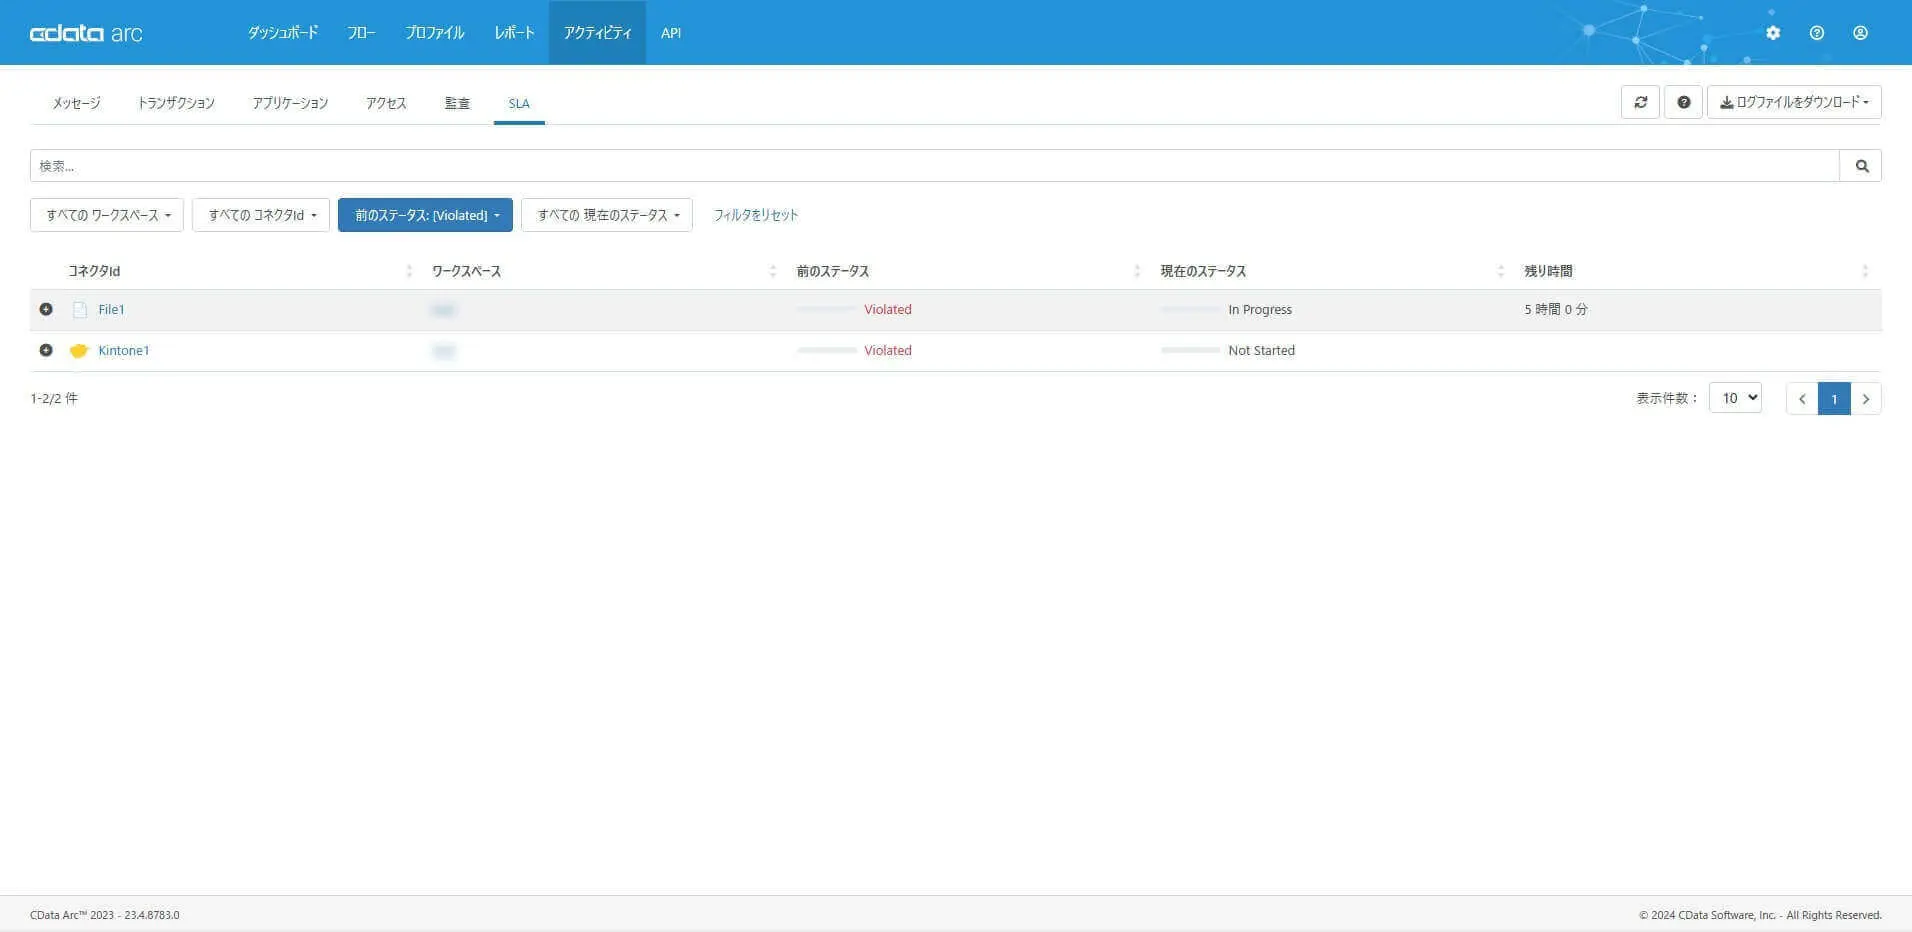This screenshot has height=932, width=1912.
Task: Open the プロファイル menu
Action: coord(434,33)
